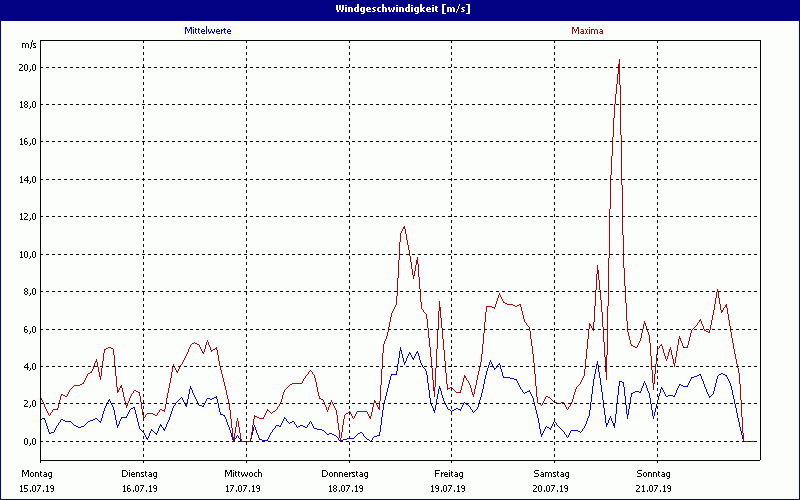Select the Samstag day label
The width and height of the screenshot is (800, 500).
click(x=552, y=474)
